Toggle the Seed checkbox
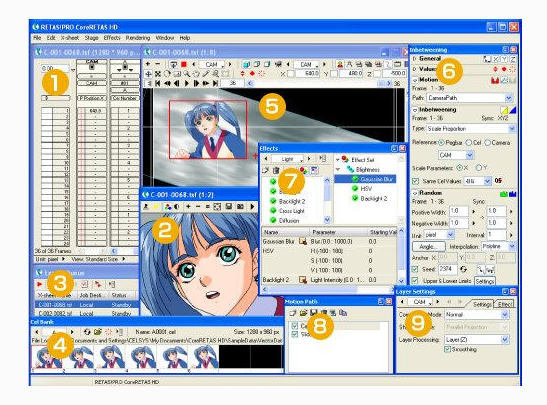This screenshot has height=405, width=547. [415, 269]
